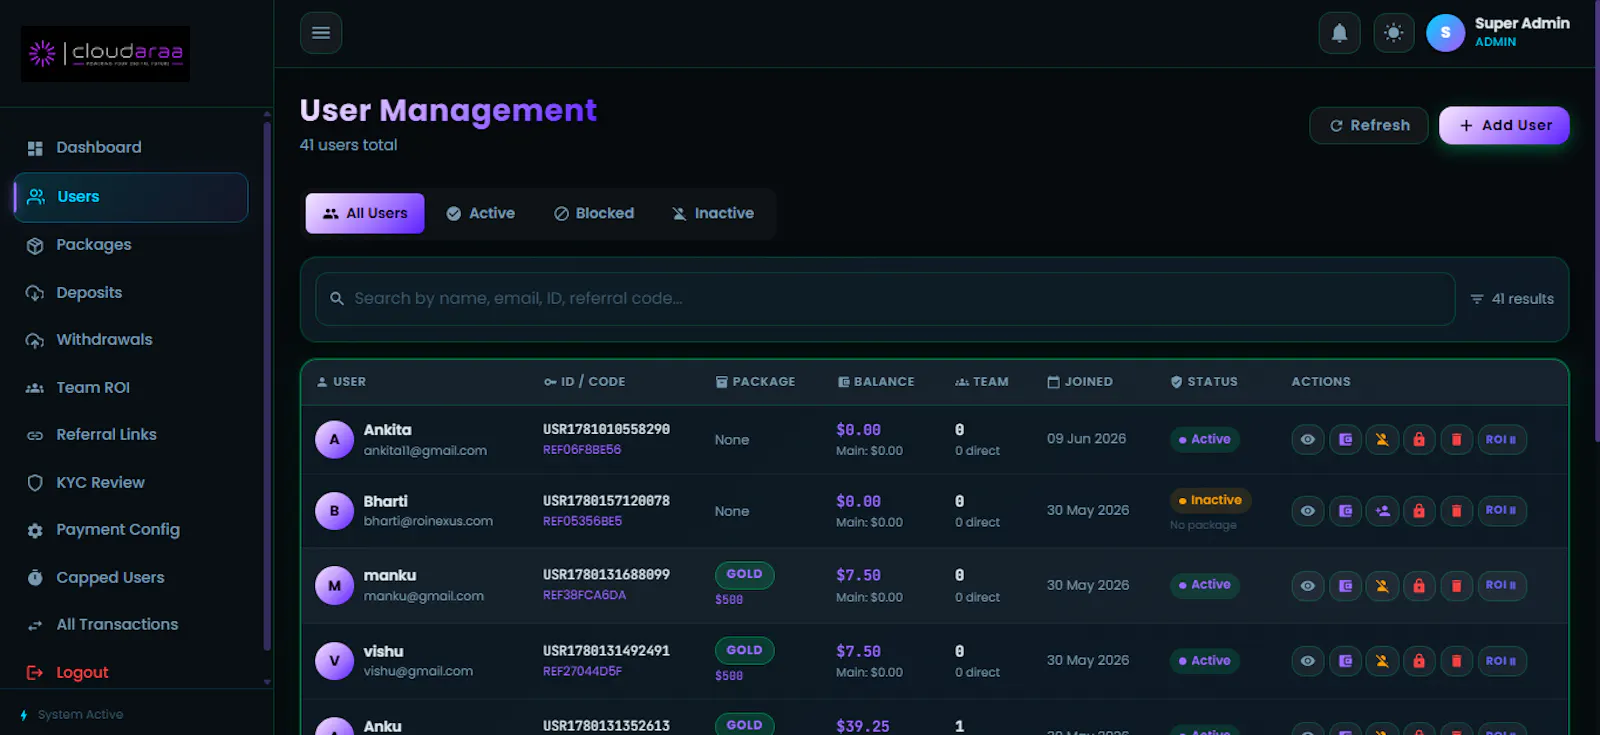
Task: Switch to the Blocked users tab
Action: click(x=594, y=213)
